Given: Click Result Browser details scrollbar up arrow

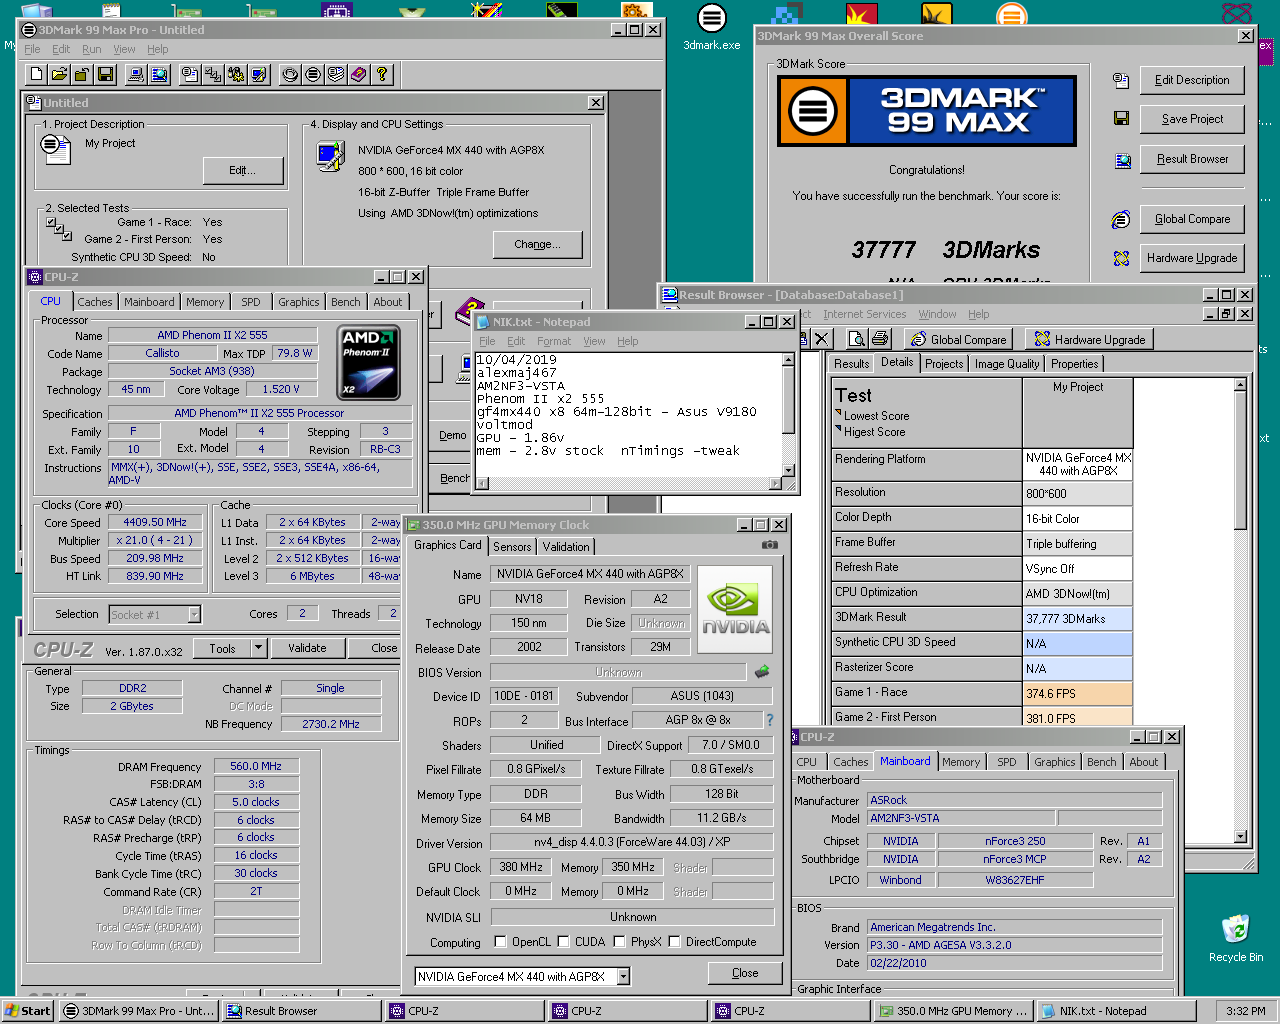Looking at the screenshot, I should click(x=1240, y=384).
